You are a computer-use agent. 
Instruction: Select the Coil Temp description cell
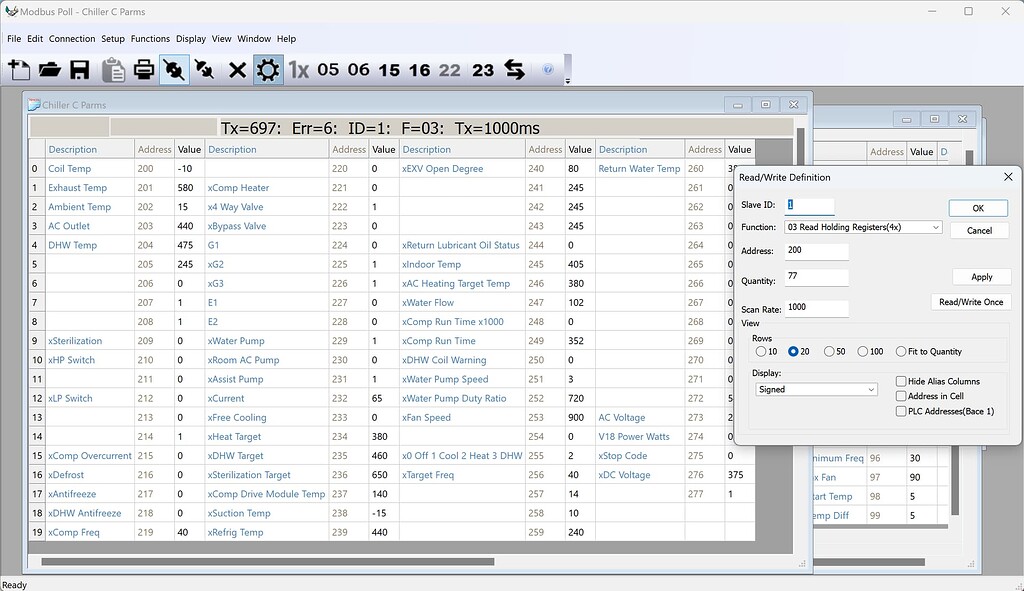click(89, 168)
